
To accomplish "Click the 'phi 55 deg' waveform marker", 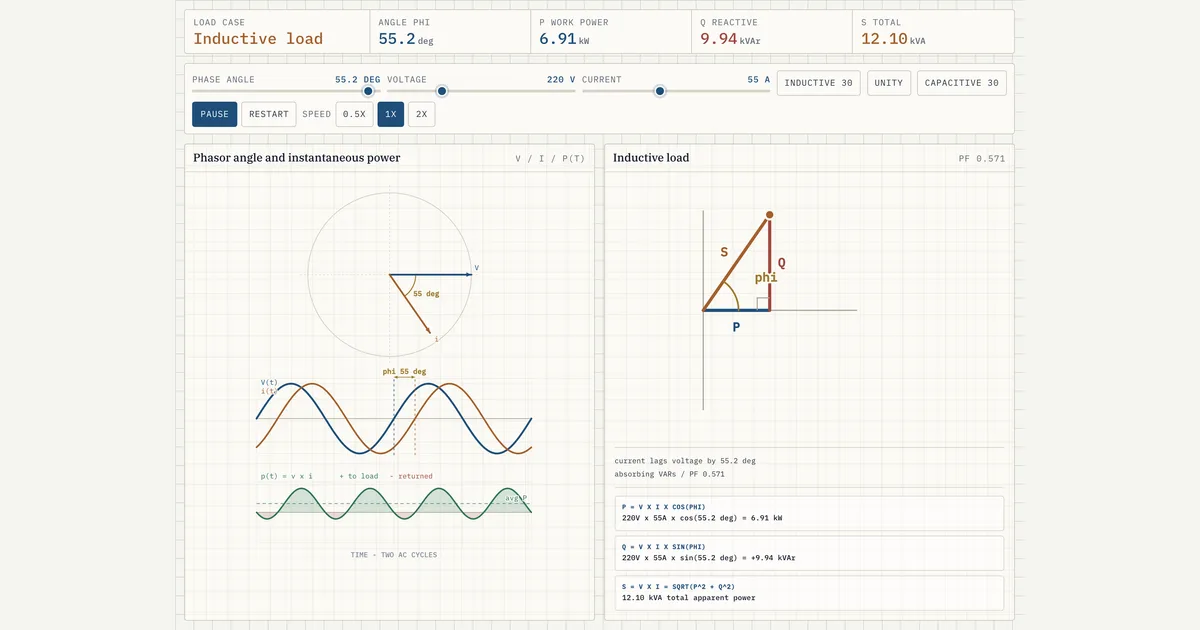I will pos(404,372).
